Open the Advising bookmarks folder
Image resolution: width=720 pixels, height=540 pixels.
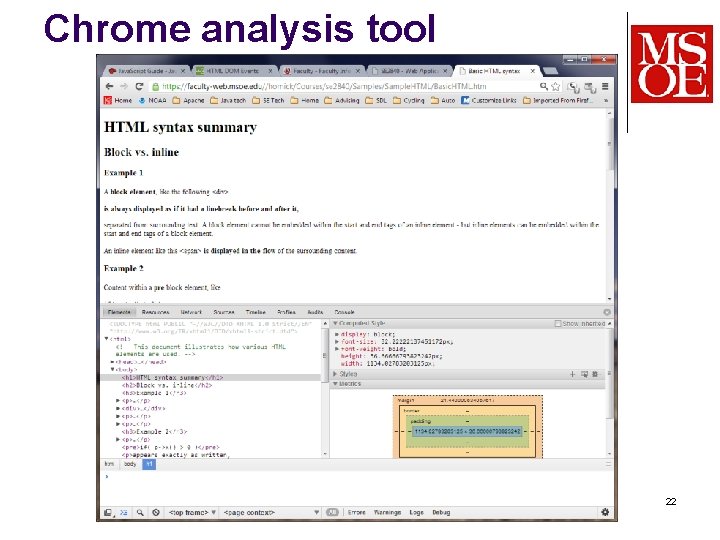(x=342, y=100)
